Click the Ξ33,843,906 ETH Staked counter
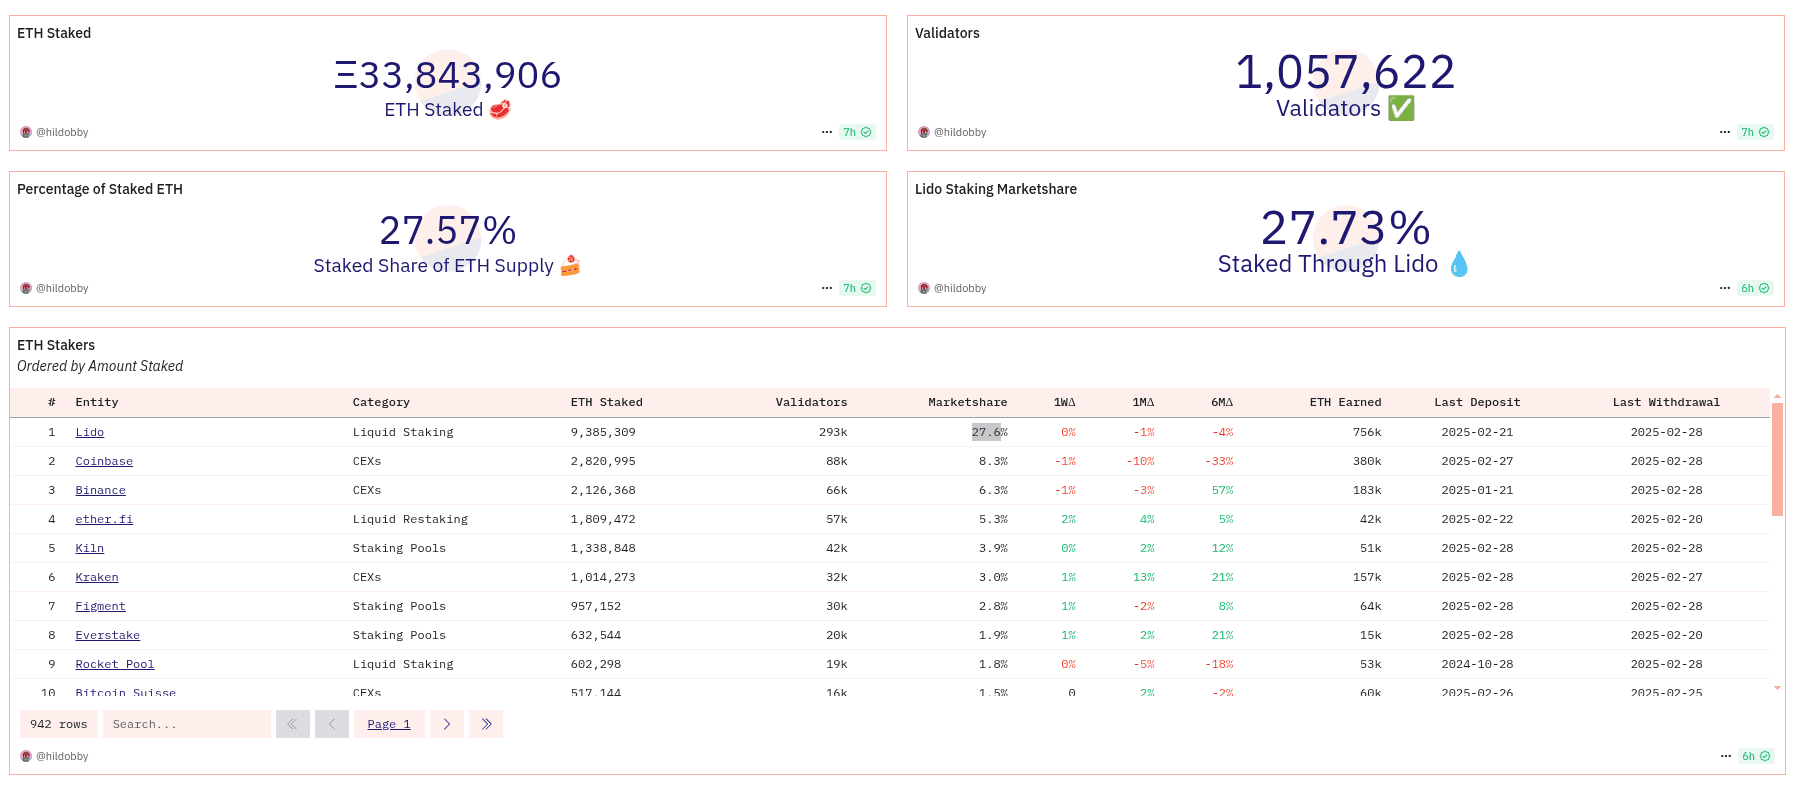This screenshot has width=1795, height=790. coord(447,75)
